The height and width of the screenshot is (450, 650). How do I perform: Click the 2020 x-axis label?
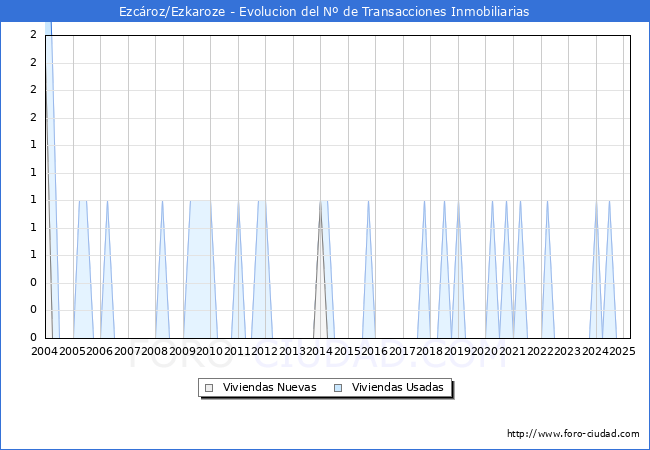pos(485,351)
